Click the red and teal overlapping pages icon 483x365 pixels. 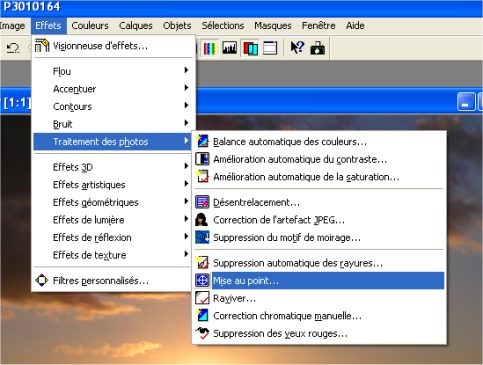point(250,48)
